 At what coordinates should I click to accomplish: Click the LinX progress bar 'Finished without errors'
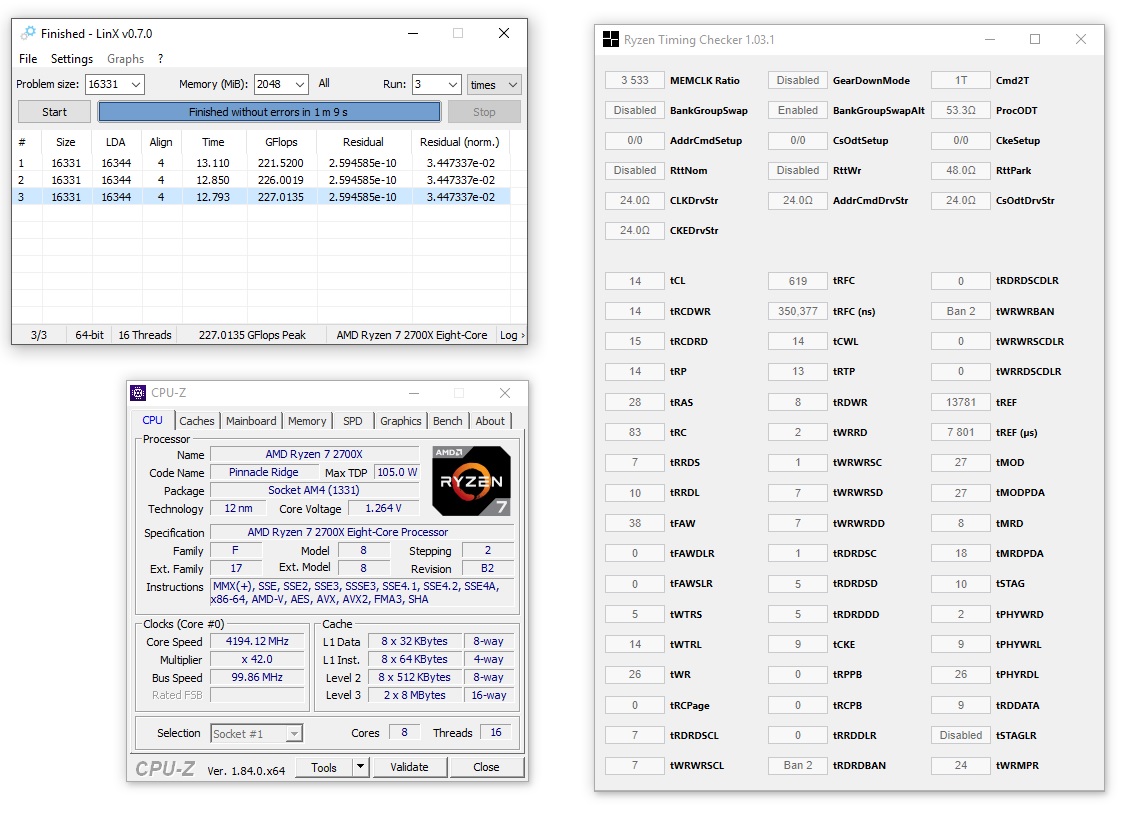(269, 112)
